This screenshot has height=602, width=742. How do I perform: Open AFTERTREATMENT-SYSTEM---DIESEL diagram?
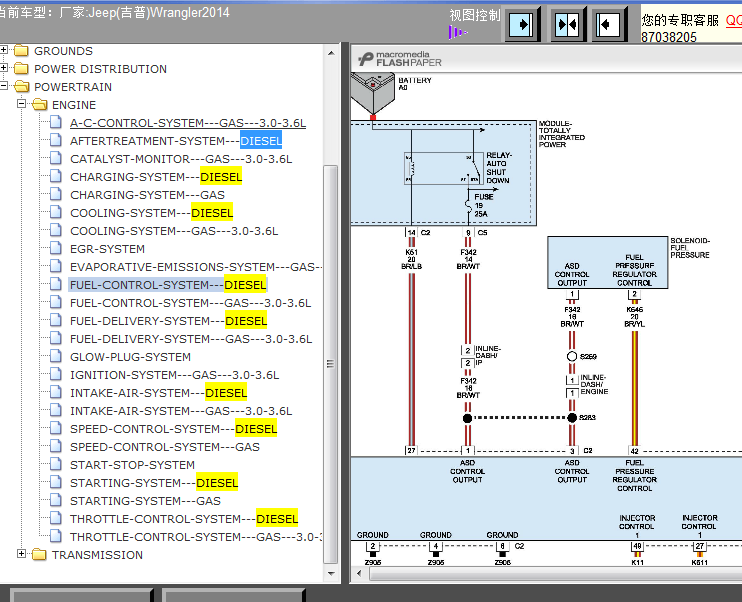[x=176, y=141]
